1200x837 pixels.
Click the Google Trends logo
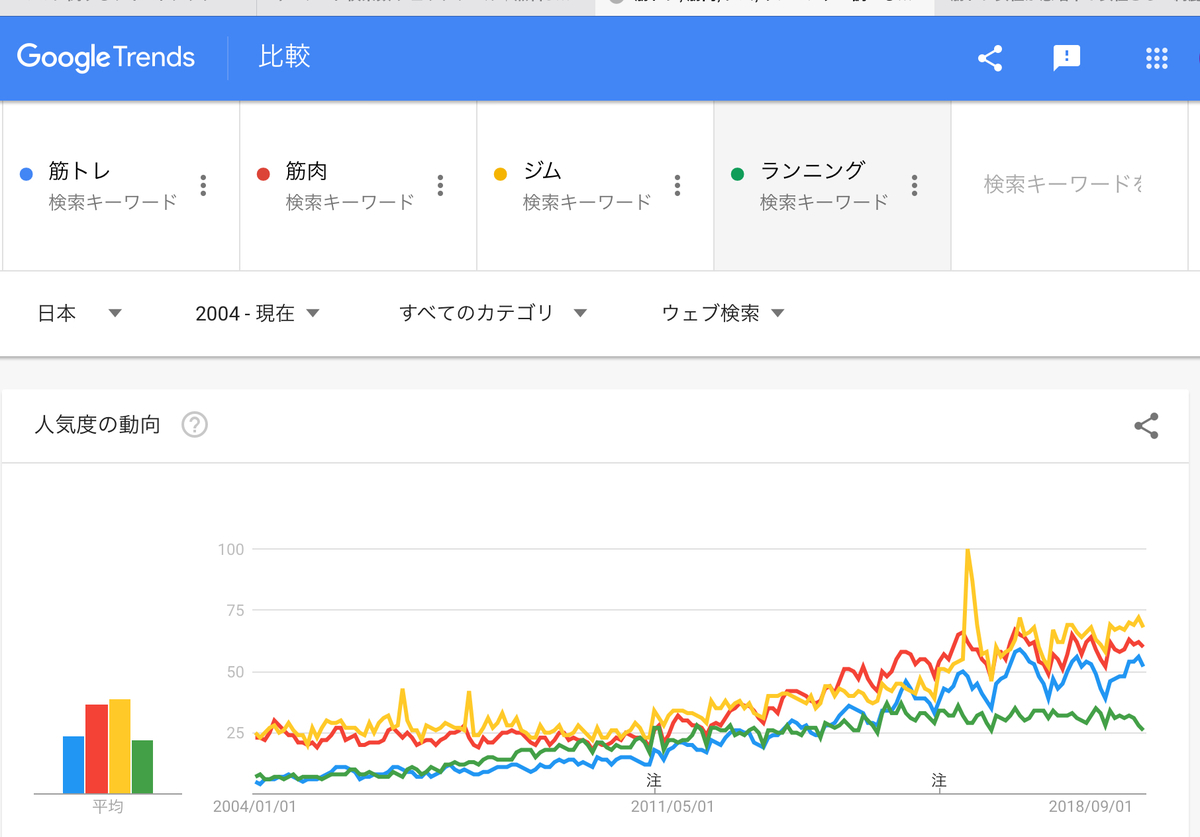coord(106,58)
